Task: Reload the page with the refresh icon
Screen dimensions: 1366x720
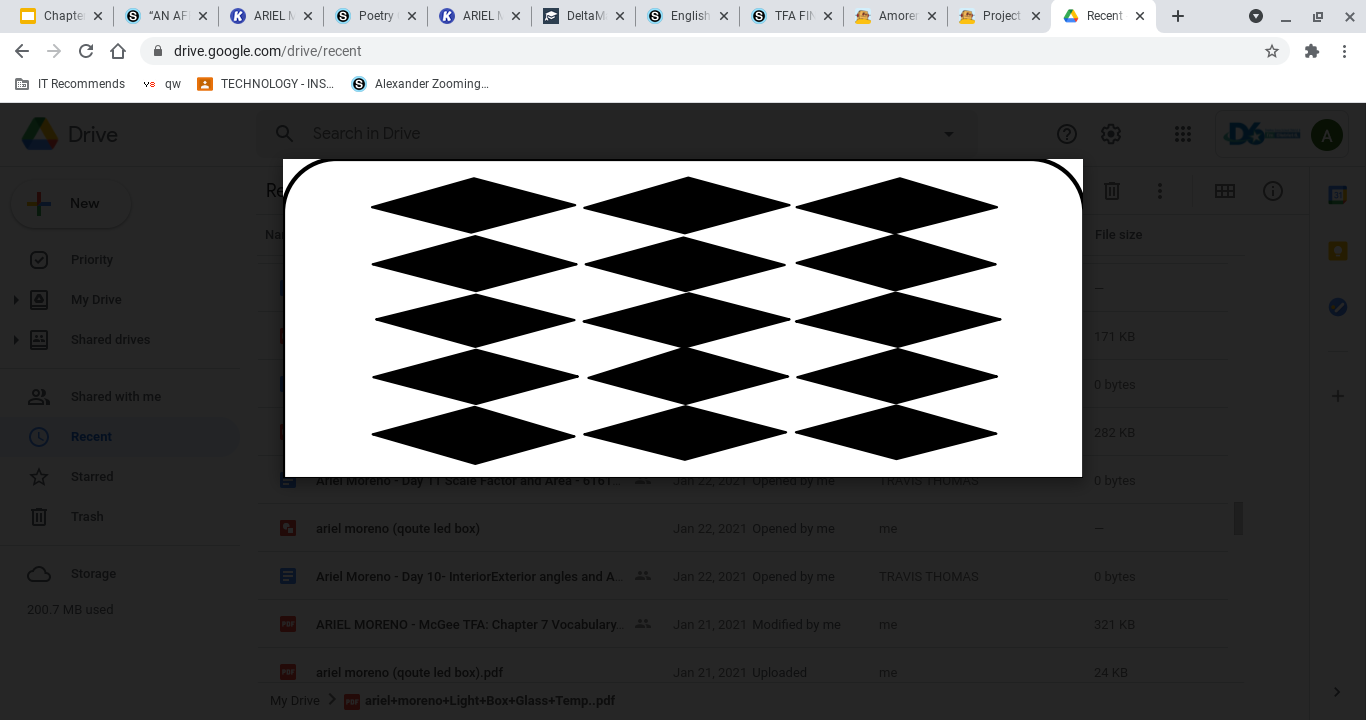Action: point(85,50)
